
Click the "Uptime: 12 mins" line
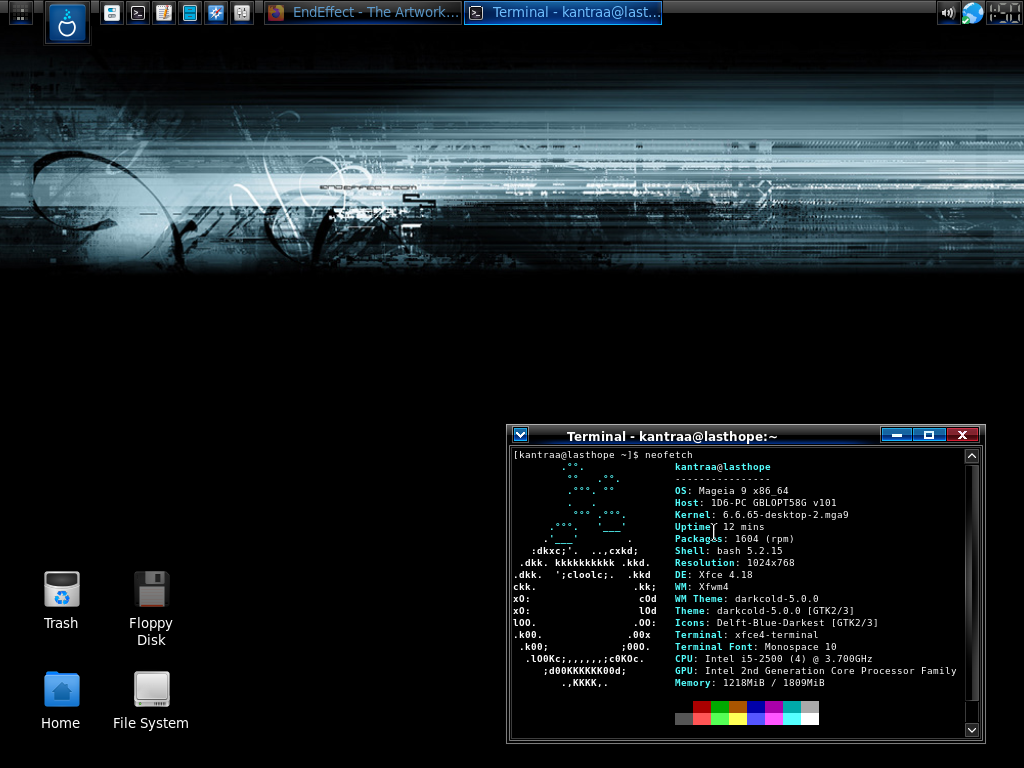pyautogui.click(x=720, y=527)
